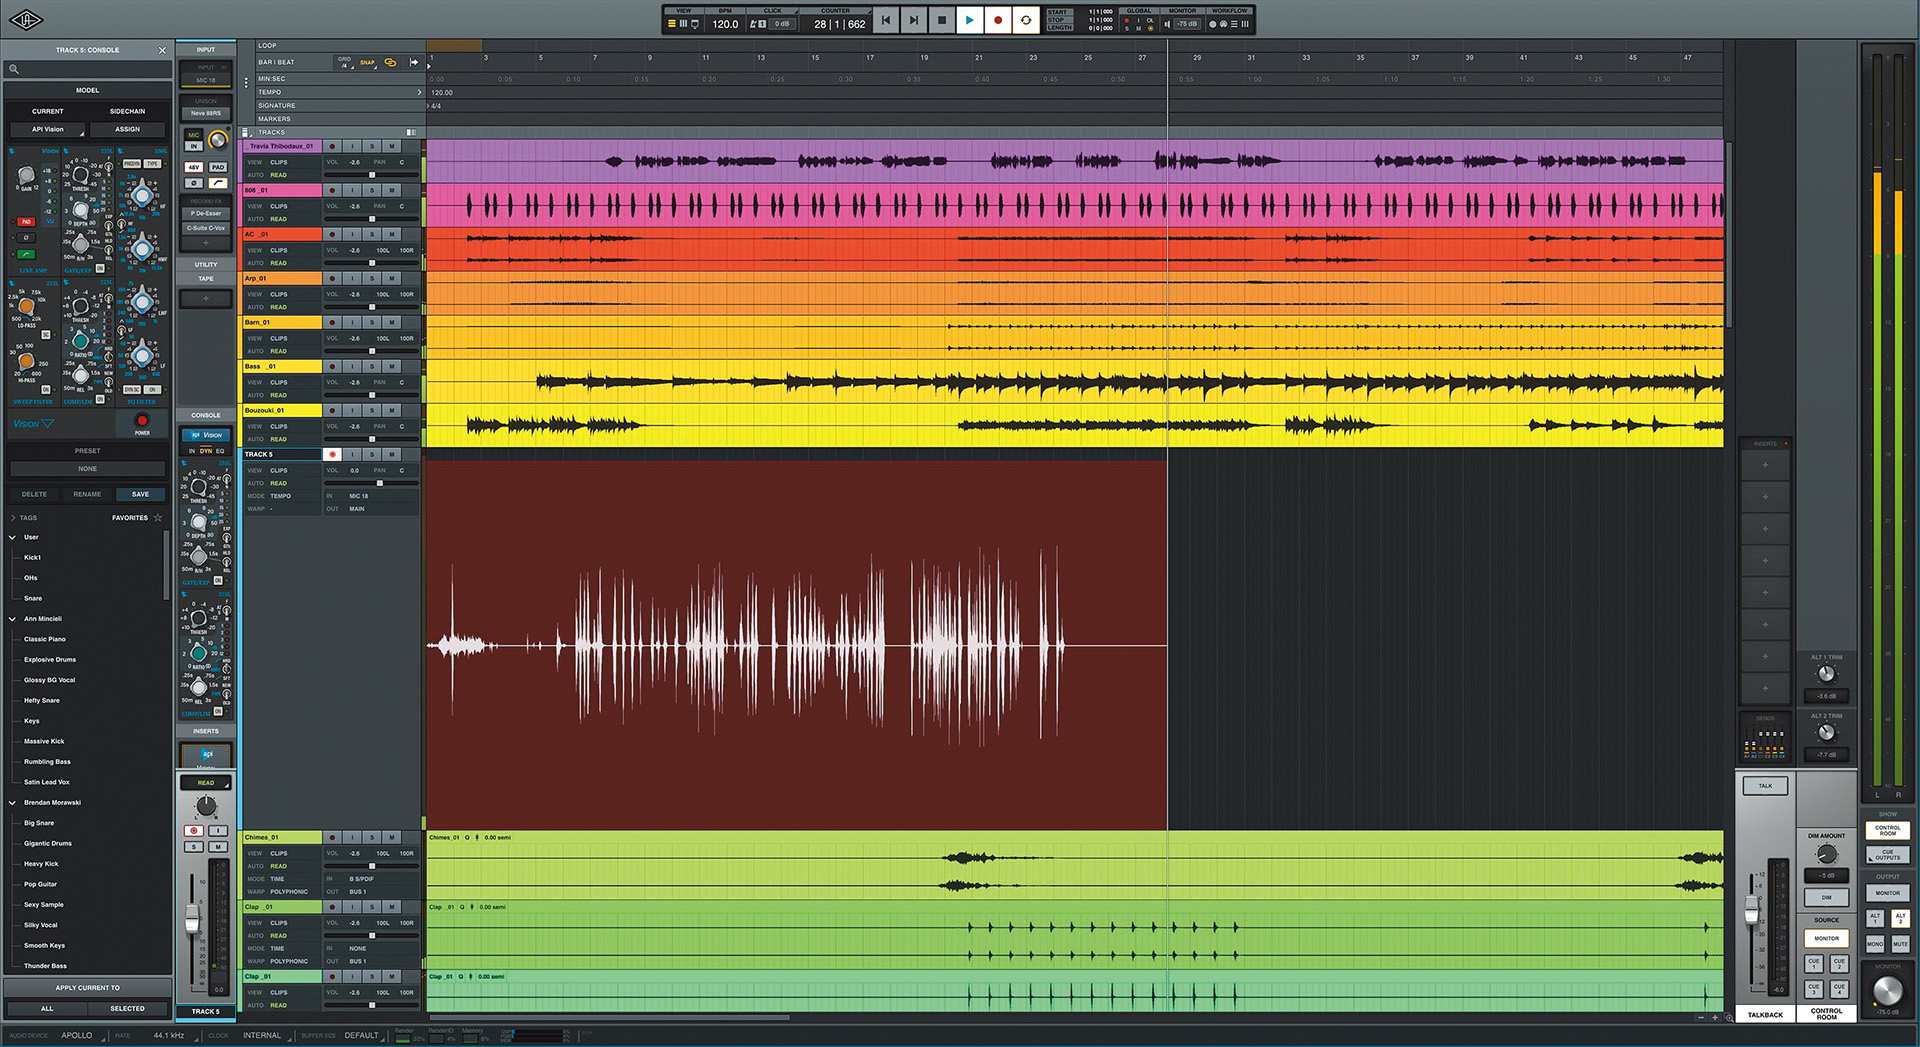Click the timeline zoom-in plus icon
Screen dimensions: 1920x1047
coord(1715,1017)
